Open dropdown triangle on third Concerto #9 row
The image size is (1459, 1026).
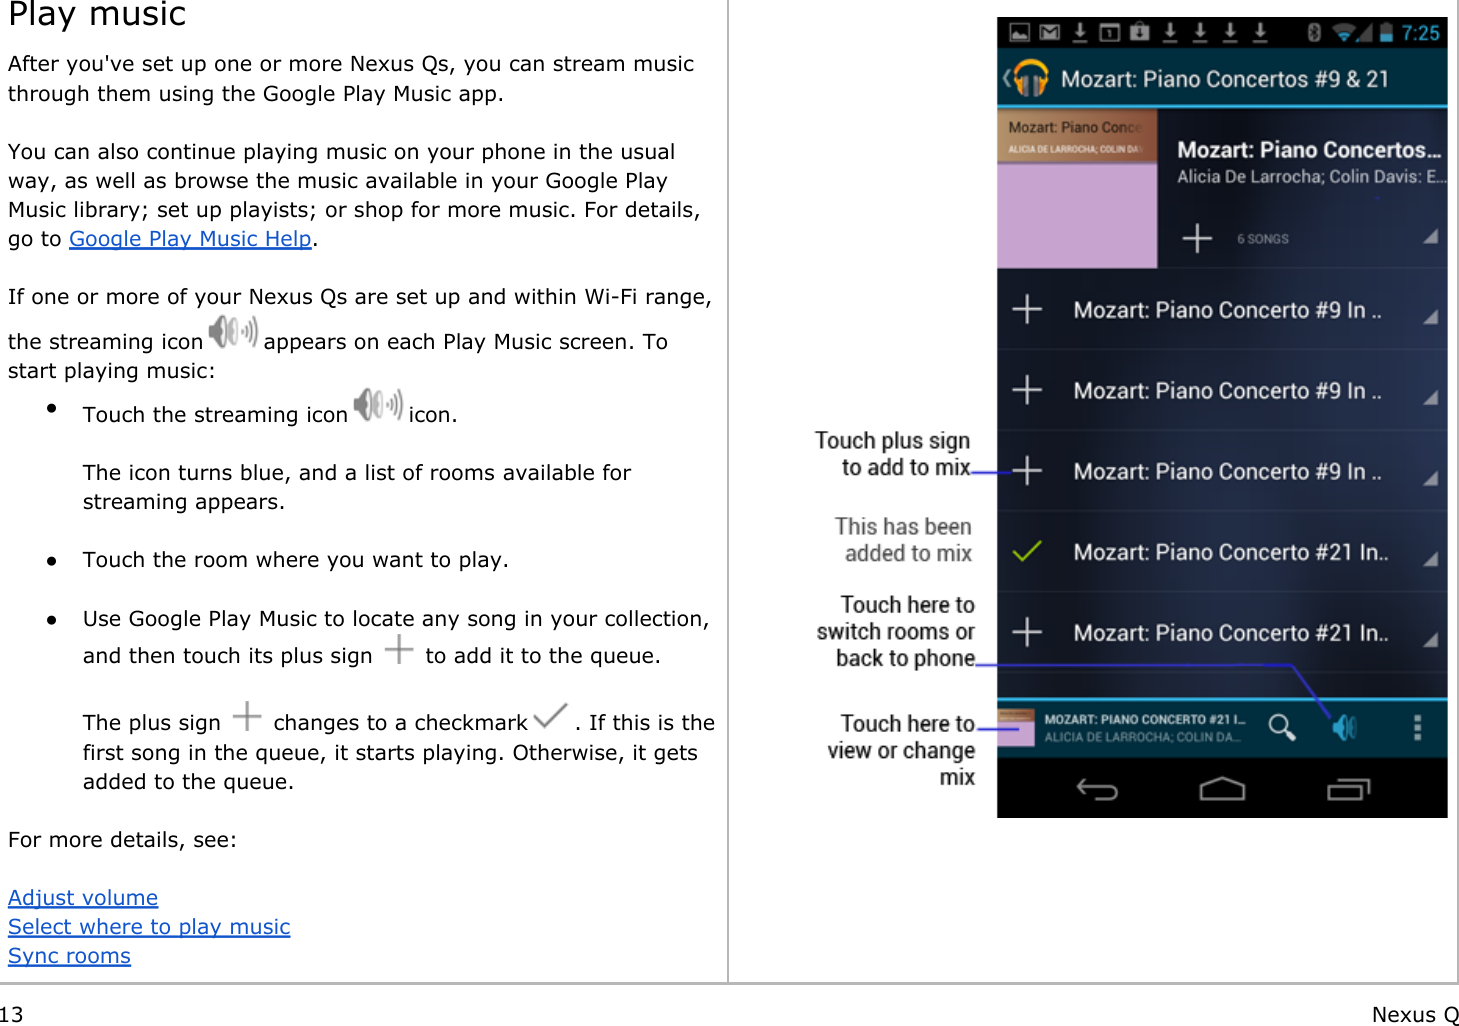[1430, 478]
